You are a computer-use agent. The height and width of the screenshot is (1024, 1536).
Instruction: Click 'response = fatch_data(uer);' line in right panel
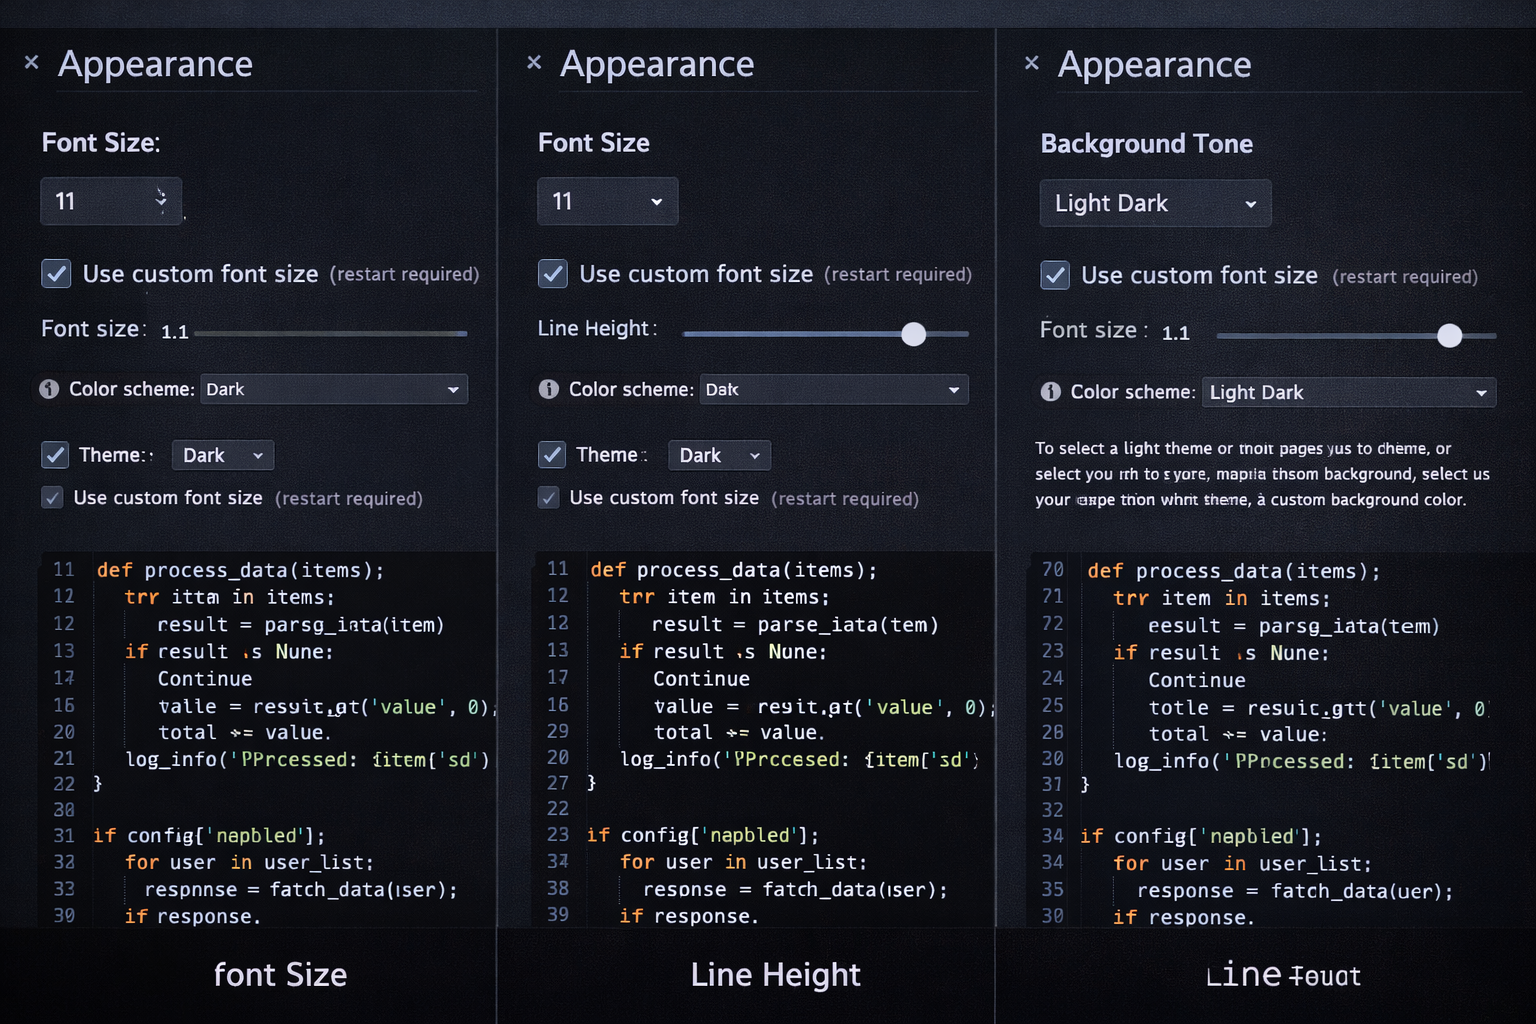tap(1294, 891)
